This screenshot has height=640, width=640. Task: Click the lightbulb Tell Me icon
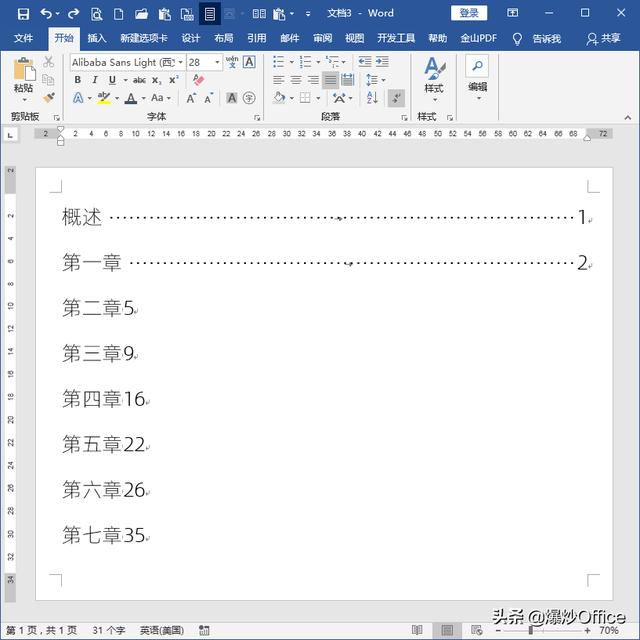point(517,39)
